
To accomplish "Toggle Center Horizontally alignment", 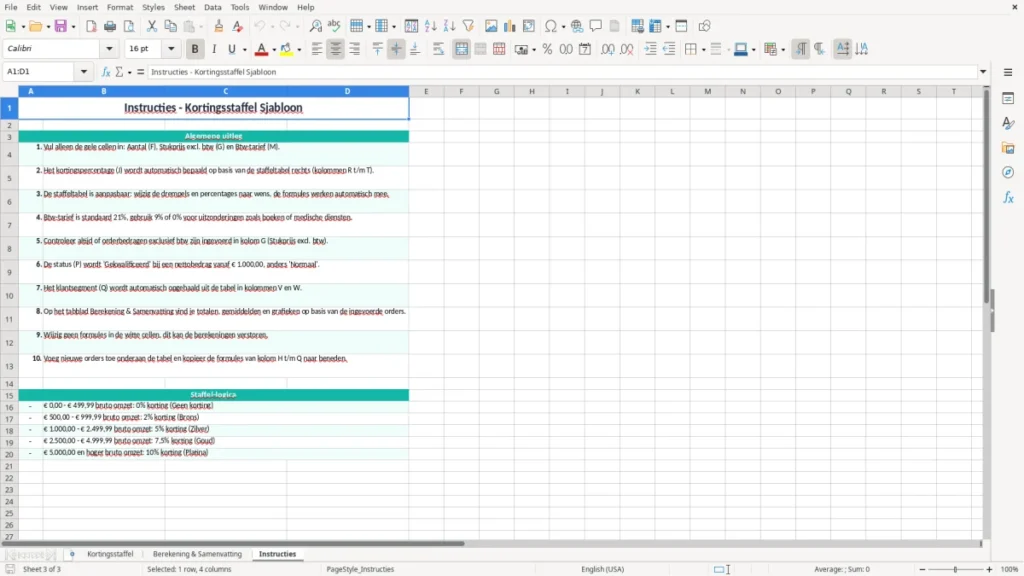I will [x=336, y=49].
